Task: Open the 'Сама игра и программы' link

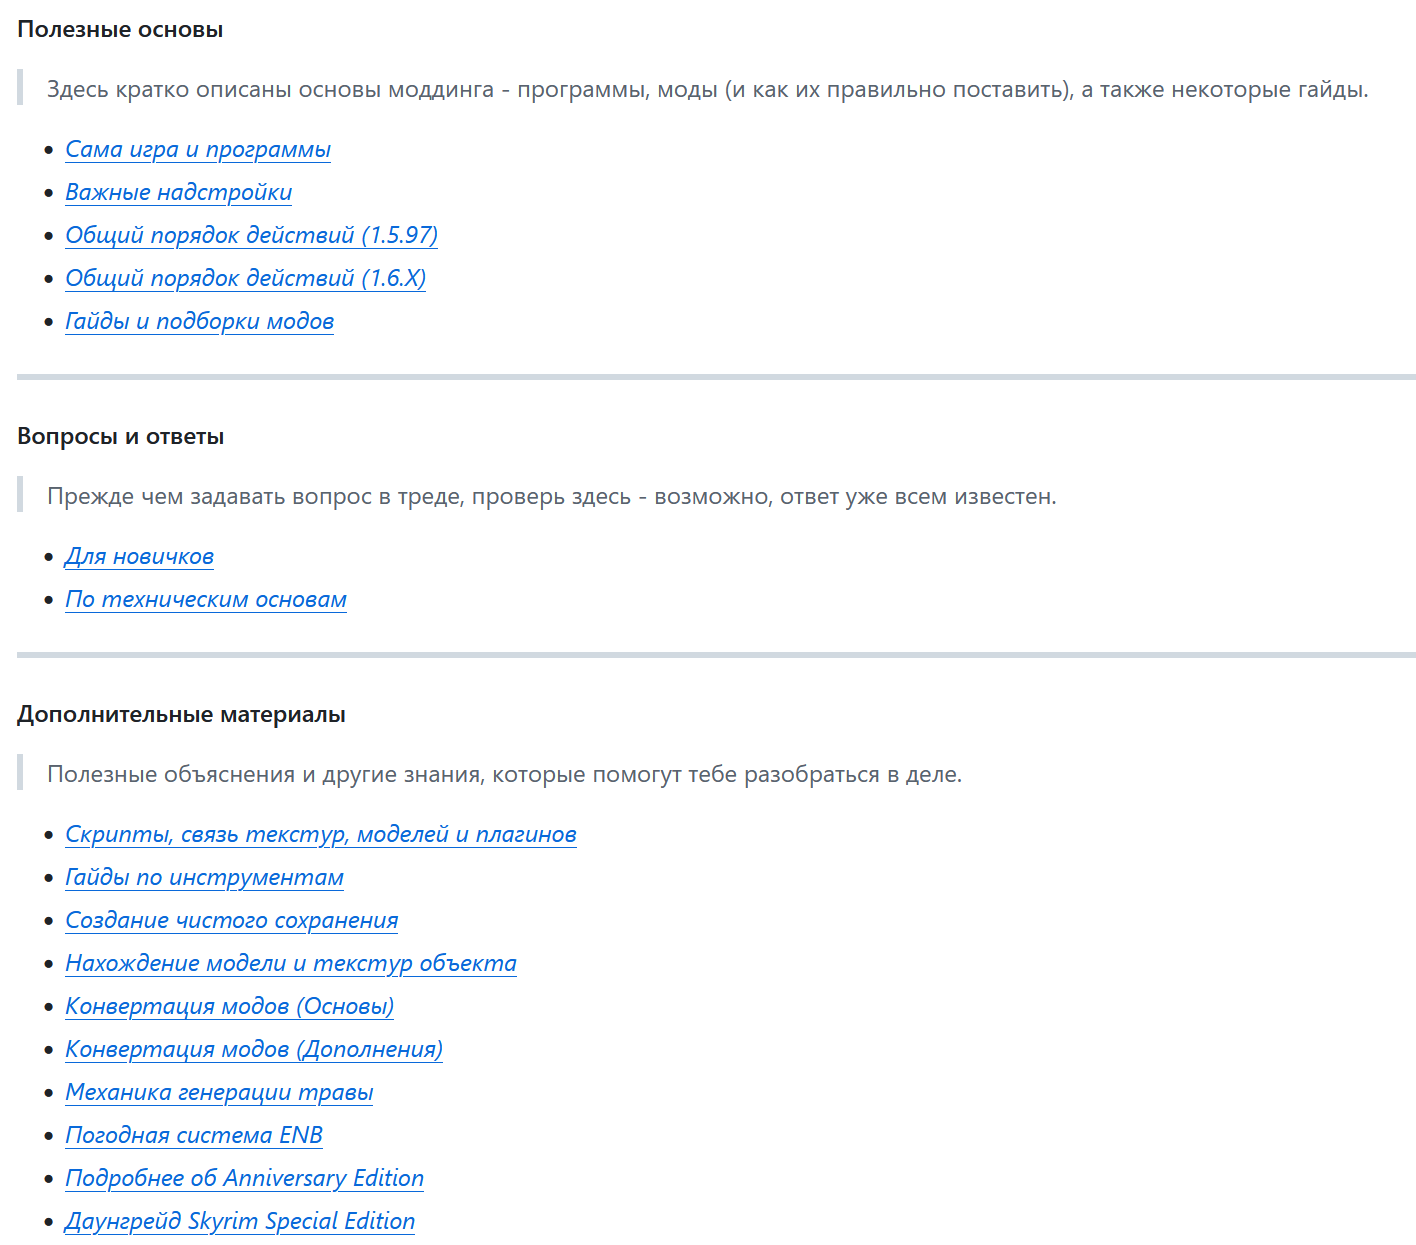Action: tap(197, 150)
